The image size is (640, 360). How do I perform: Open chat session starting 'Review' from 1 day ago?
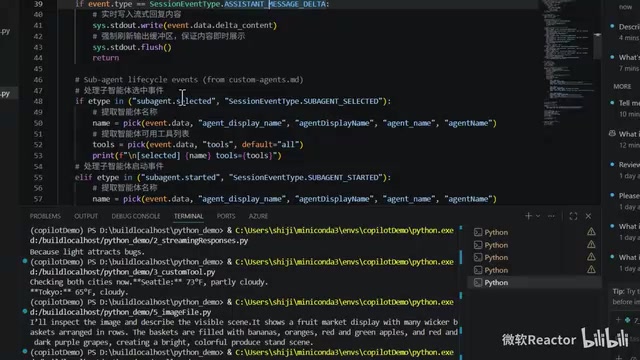point(624,170)
